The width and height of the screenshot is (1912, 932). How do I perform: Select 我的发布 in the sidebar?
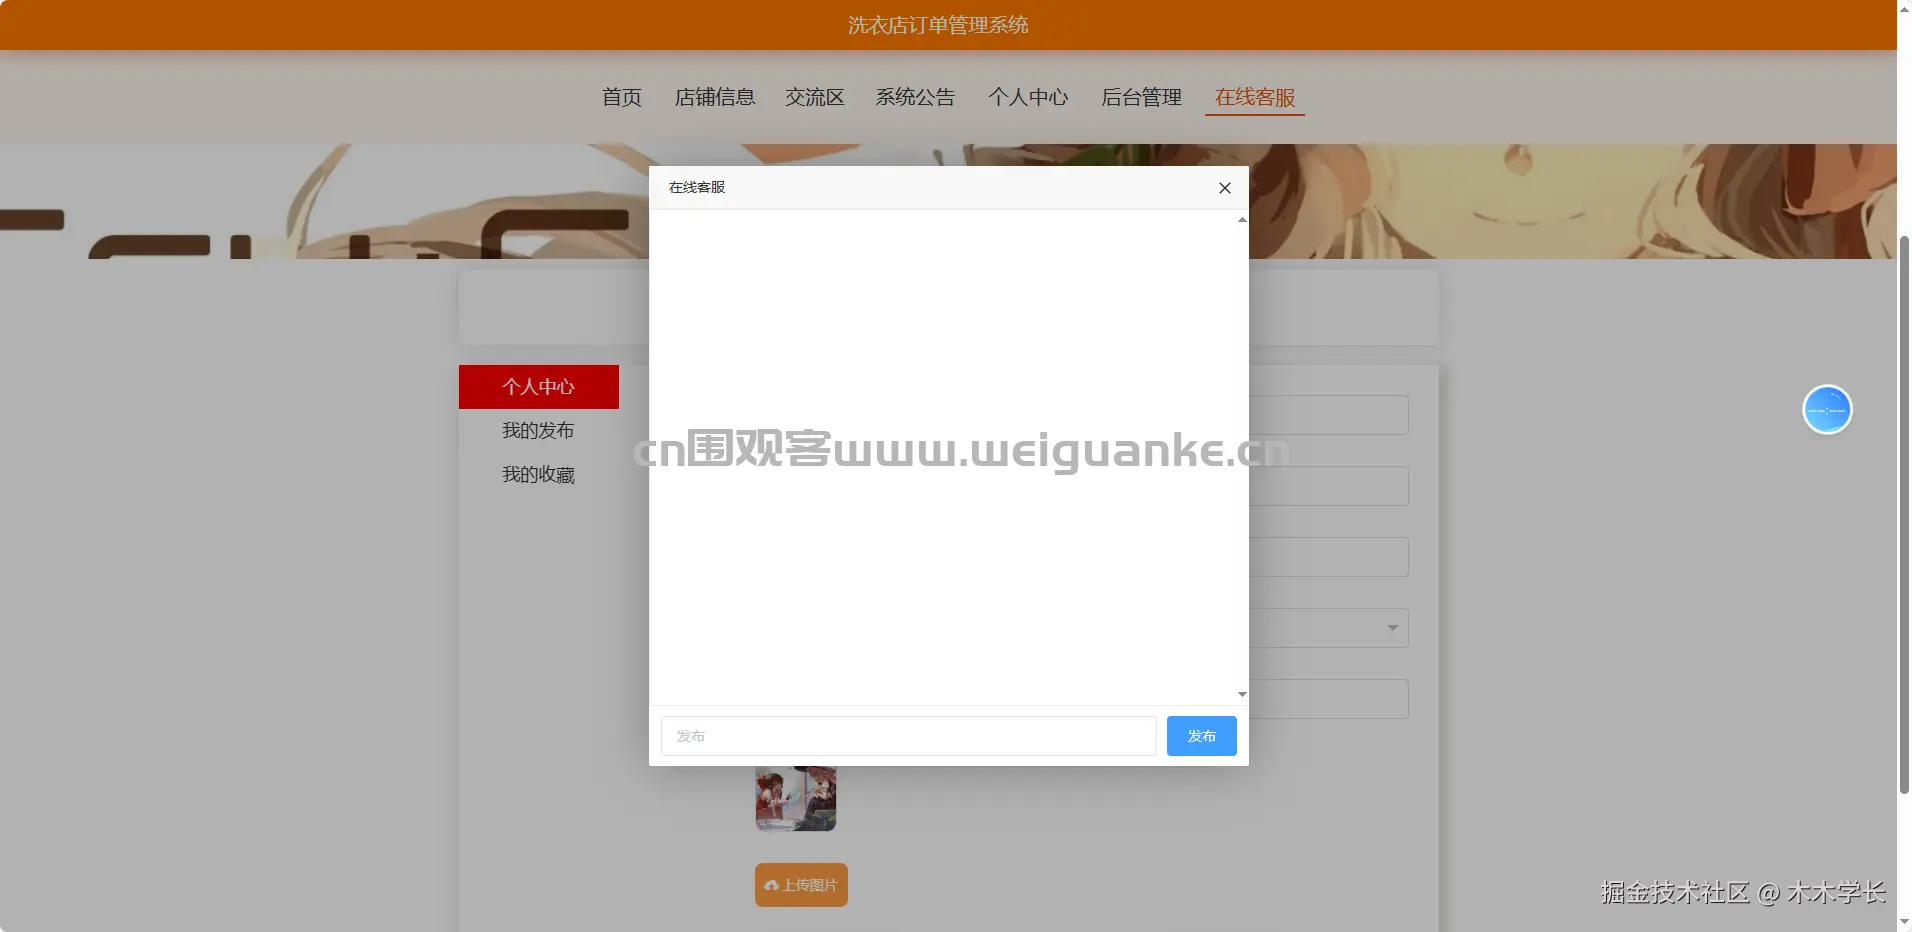tap(538, 430)
